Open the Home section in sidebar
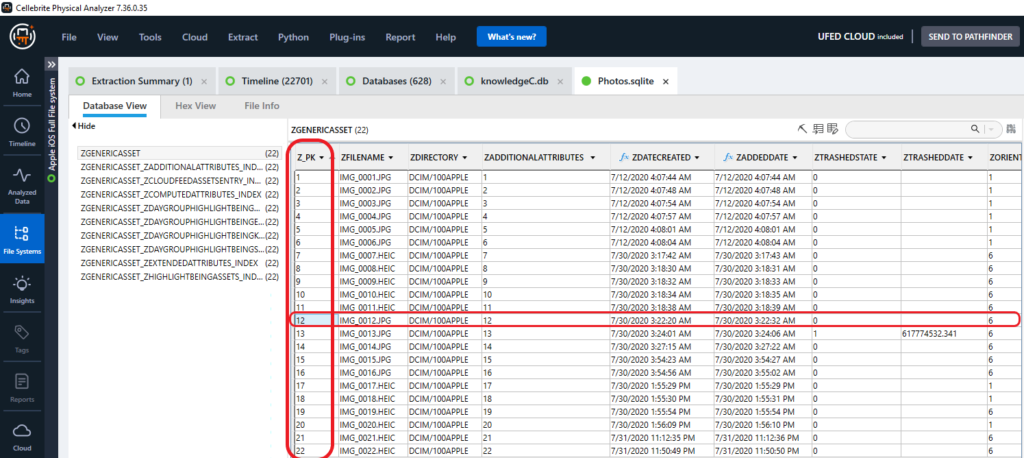 [22, 83]
